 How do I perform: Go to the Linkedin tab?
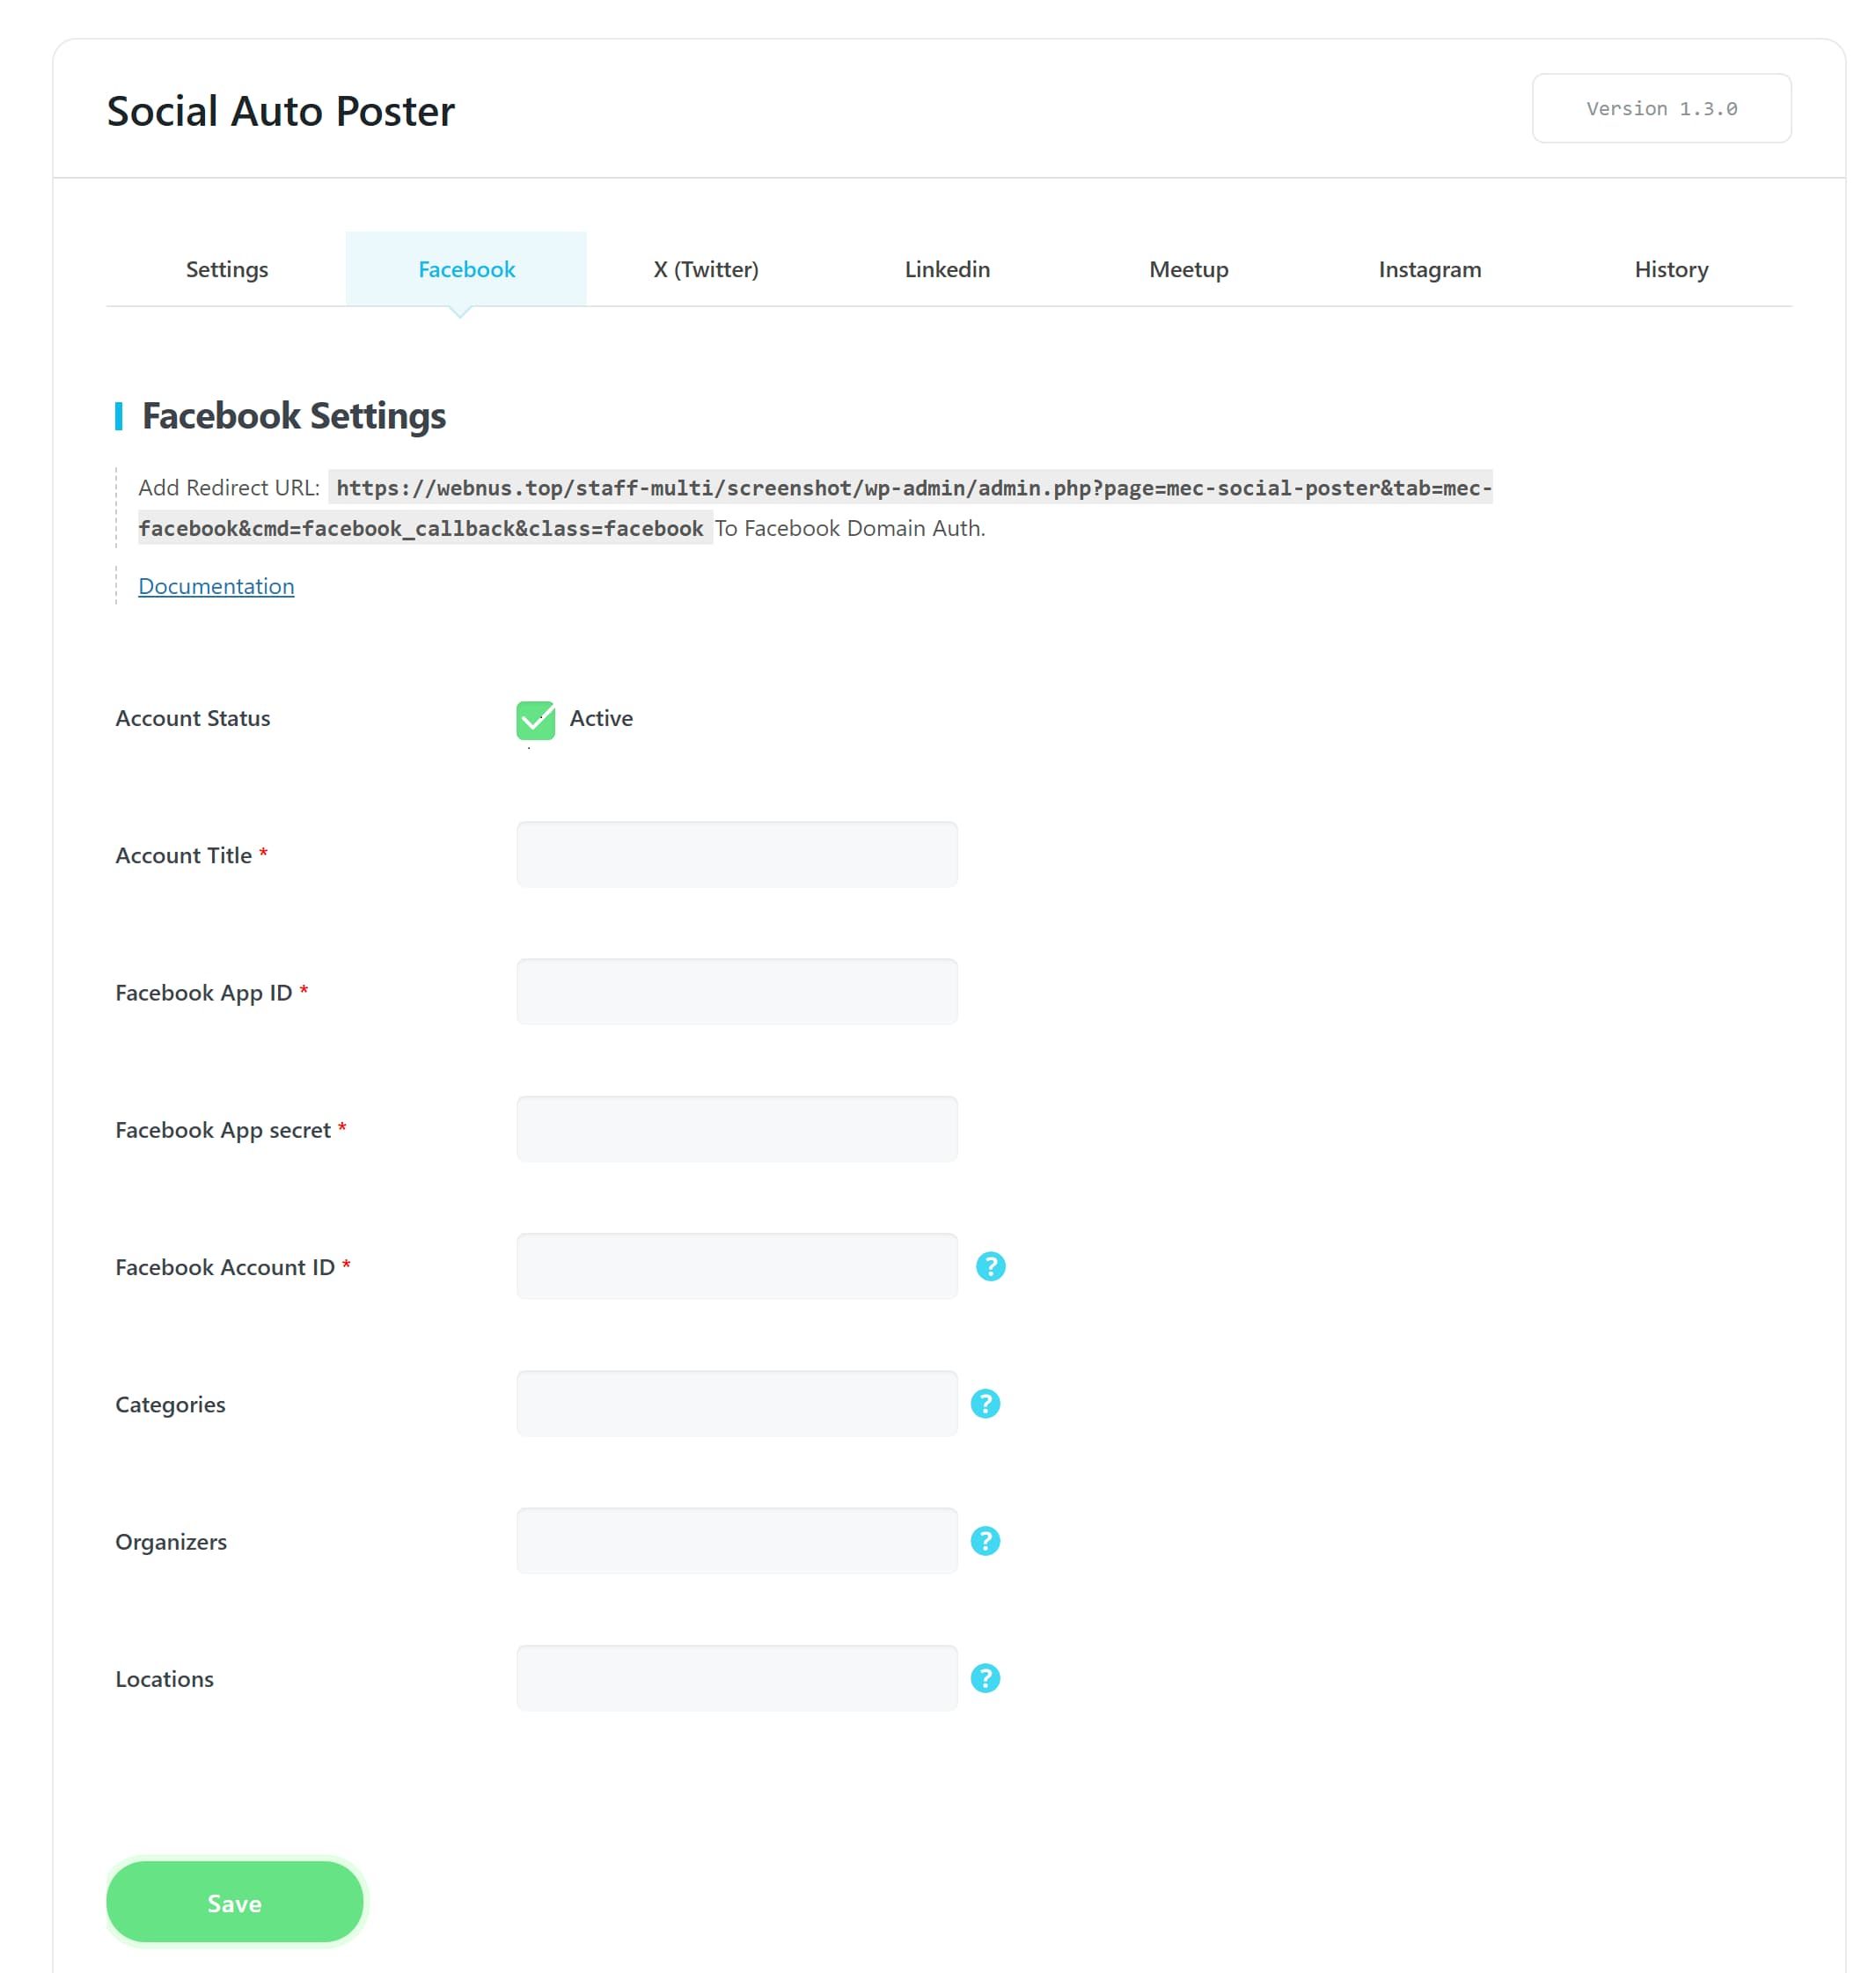947,269
